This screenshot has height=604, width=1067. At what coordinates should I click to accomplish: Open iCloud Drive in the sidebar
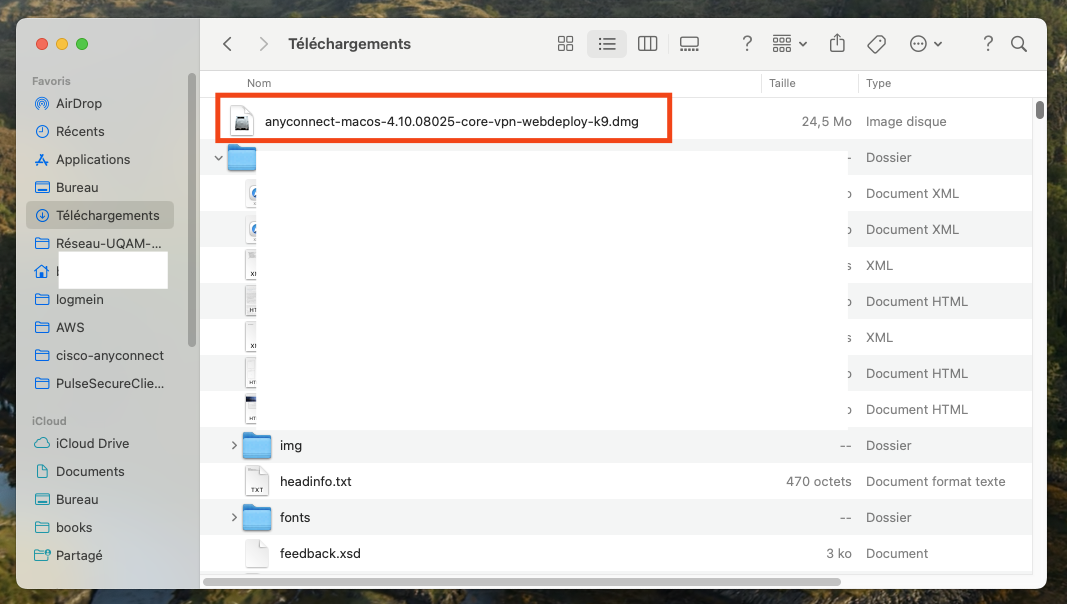coord(92,443)
